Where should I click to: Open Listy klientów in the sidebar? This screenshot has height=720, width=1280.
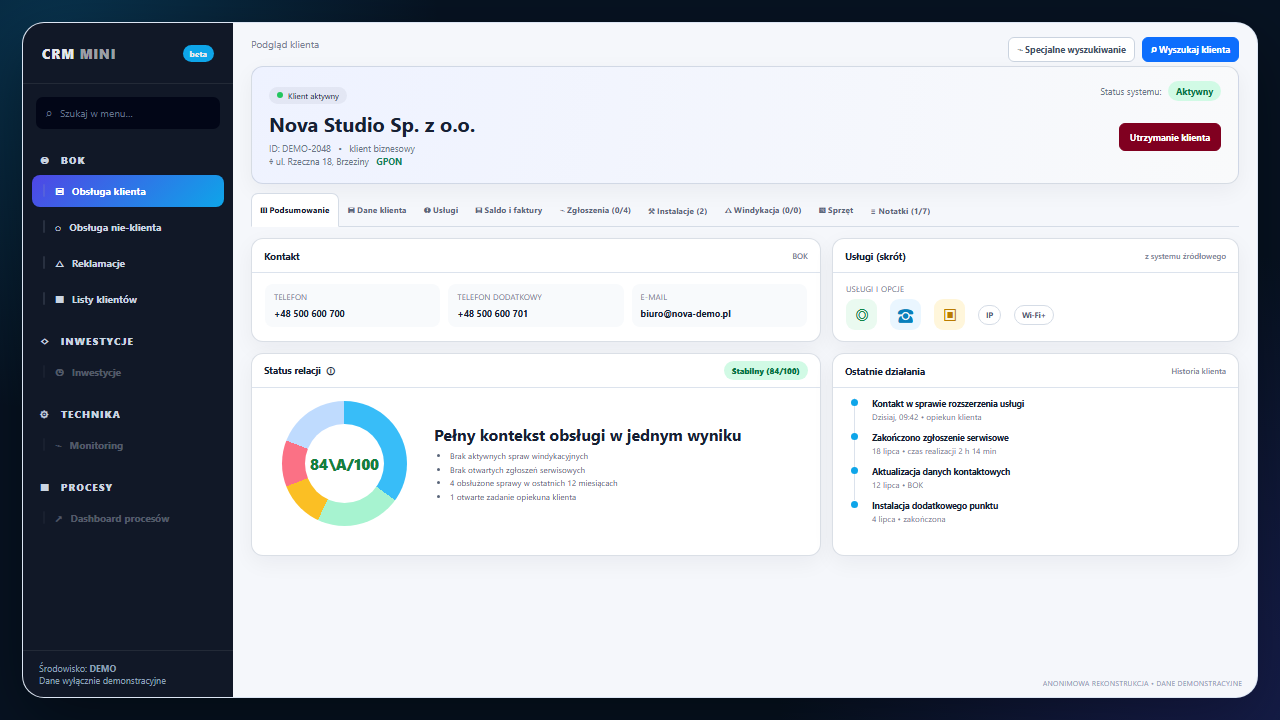coord(128,300)
